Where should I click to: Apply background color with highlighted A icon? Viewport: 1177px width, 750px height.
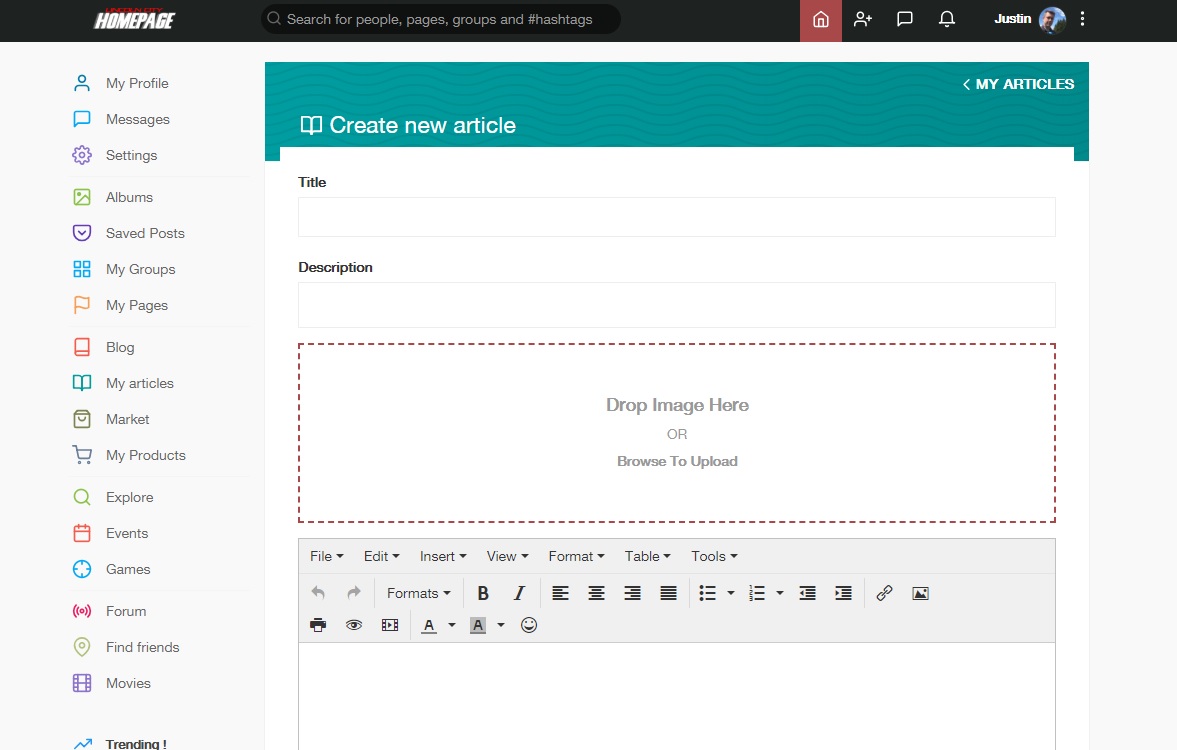coord(478,625)
